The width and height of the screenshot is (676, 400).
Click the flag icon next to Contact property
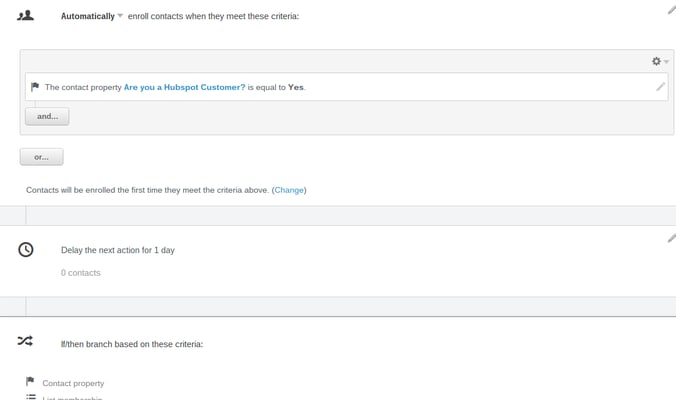31,382
